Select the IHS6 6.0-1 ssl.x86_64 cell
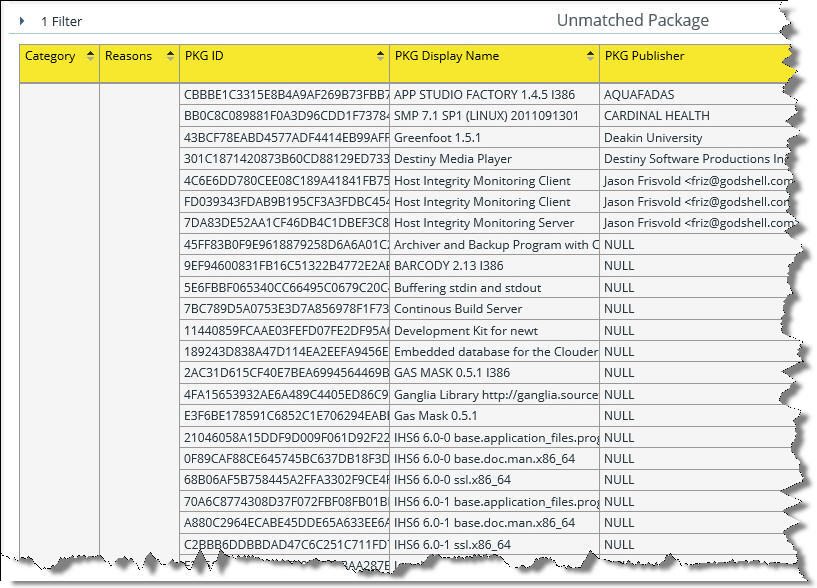 click(494, 544)
